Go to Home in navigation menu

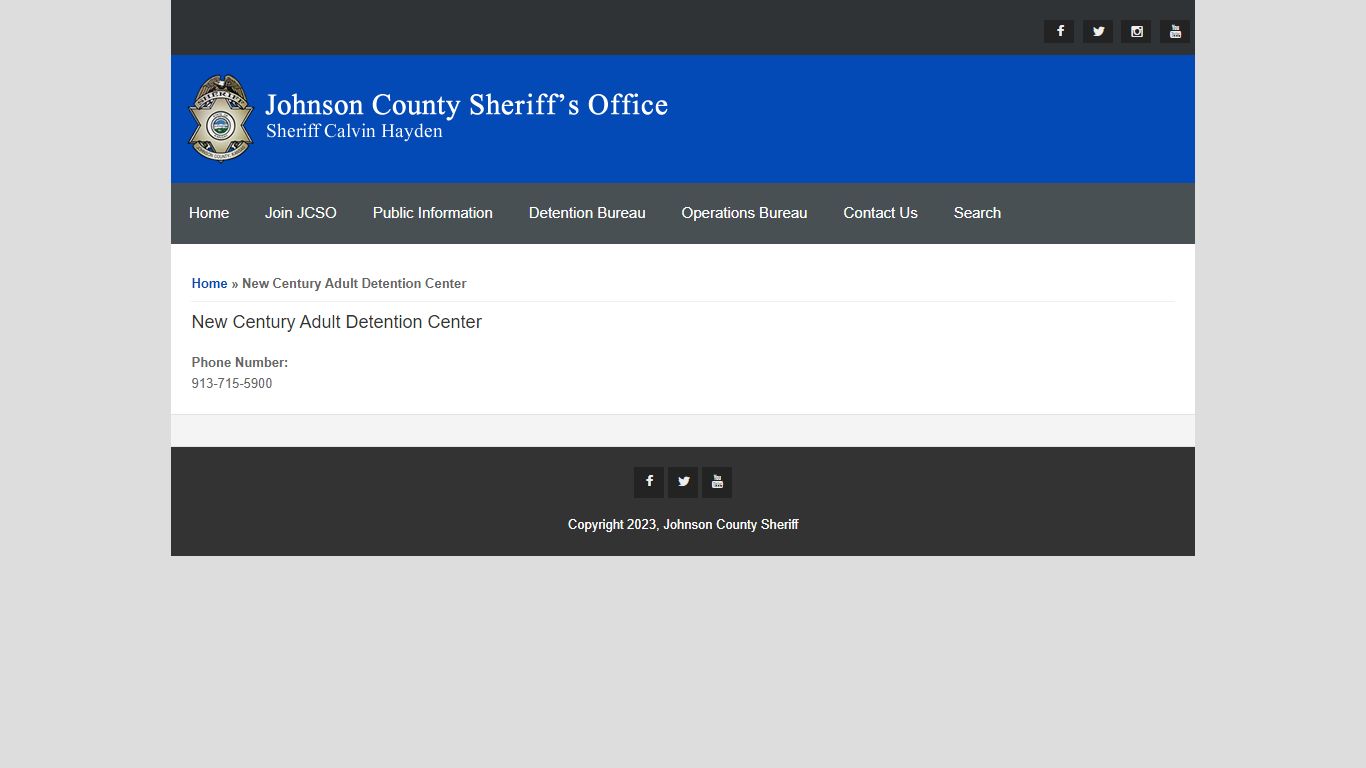coord(209,213)
